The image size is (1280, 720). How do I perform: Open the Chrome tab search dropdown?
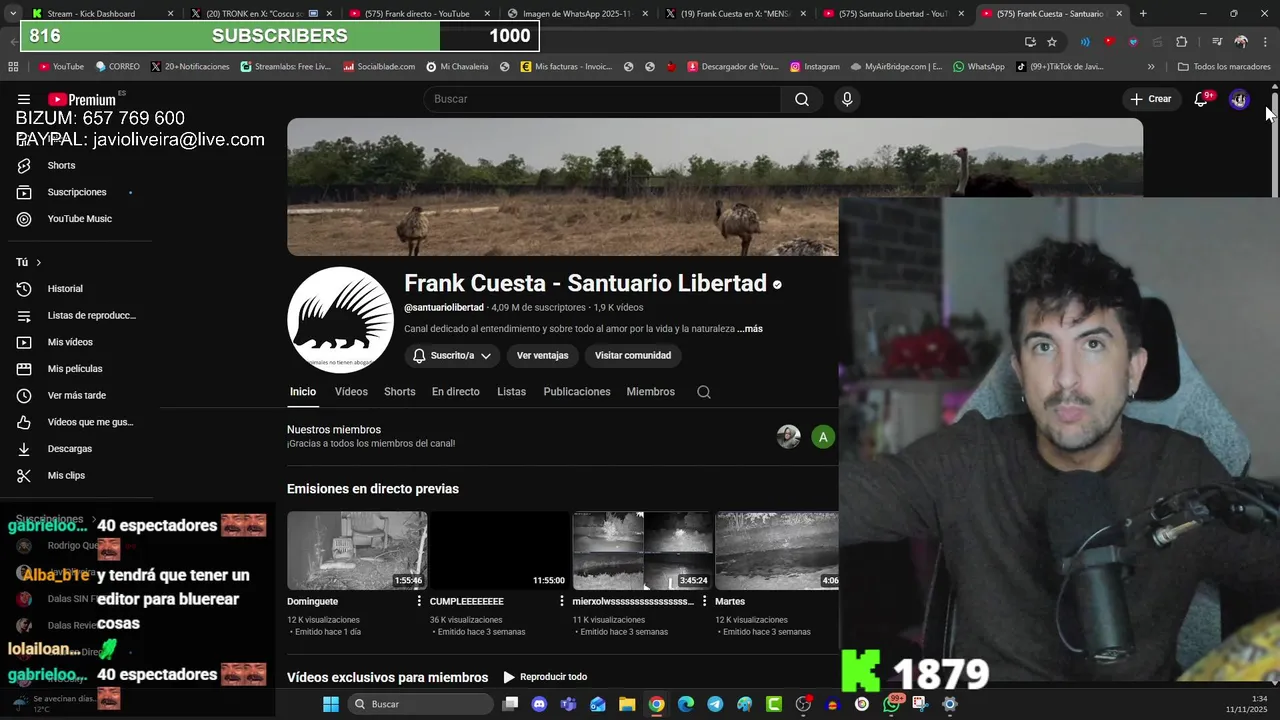(x=11, y=14)
